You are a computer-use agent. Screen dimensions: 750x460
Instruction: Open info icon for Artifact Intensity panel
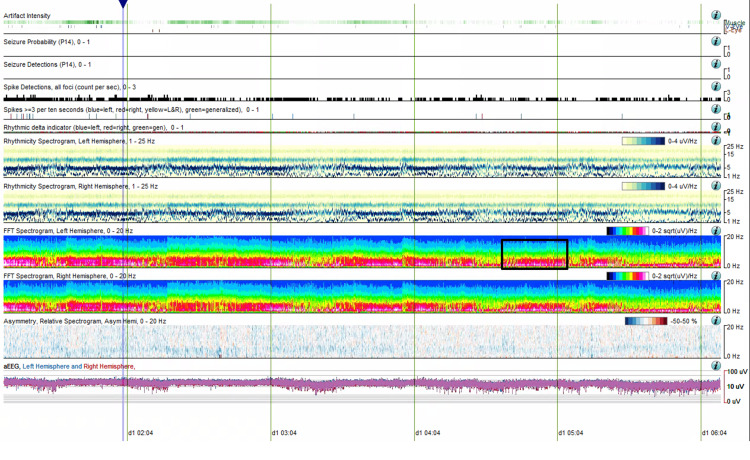coord(716,15)
